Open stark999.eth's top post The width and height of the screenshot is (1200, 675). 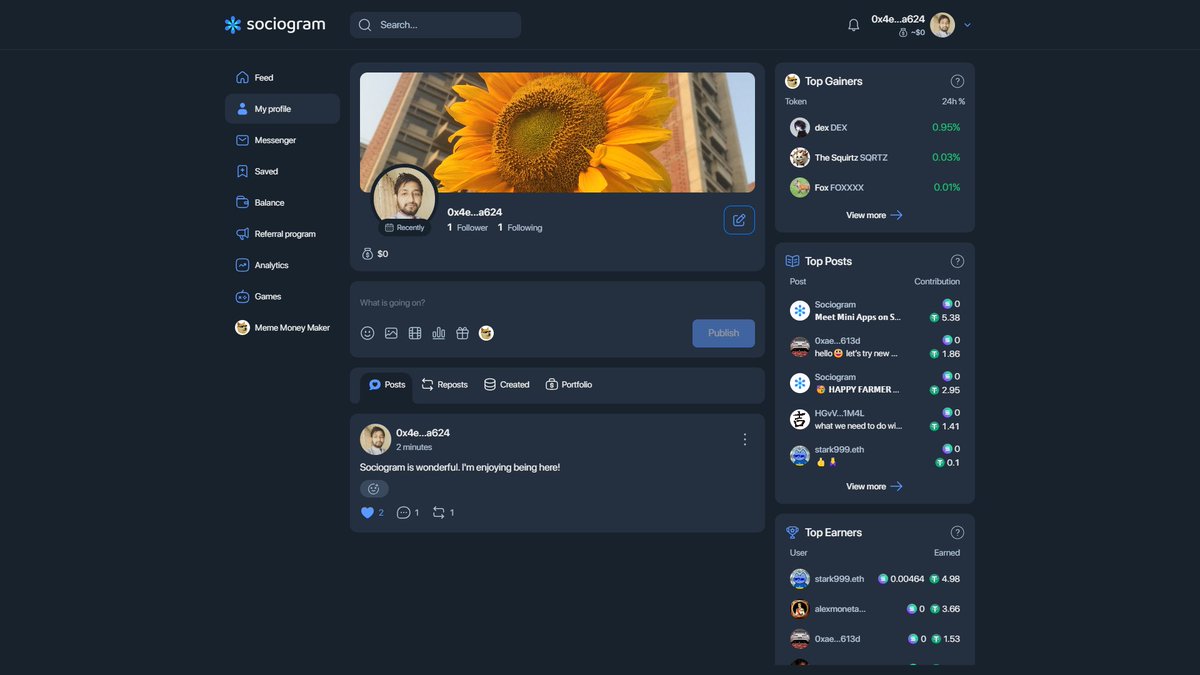(x=875, y=456)
